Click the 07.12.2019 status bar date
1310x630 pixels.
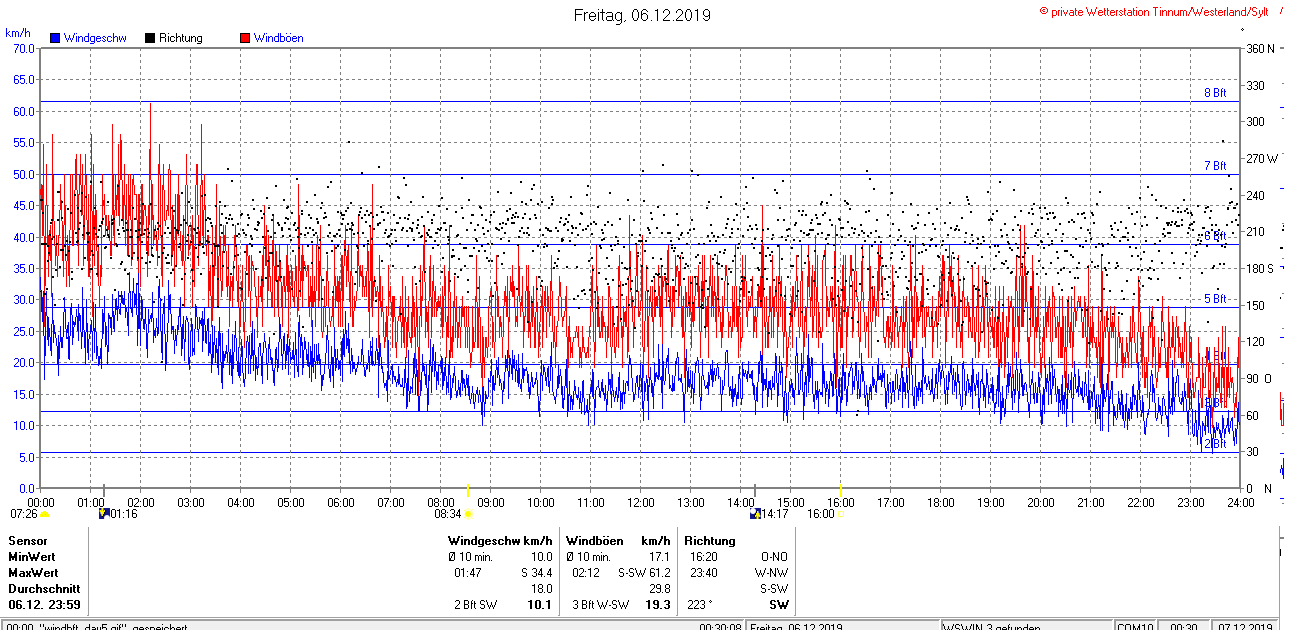pyautogui.click(x=1245, y=626)
